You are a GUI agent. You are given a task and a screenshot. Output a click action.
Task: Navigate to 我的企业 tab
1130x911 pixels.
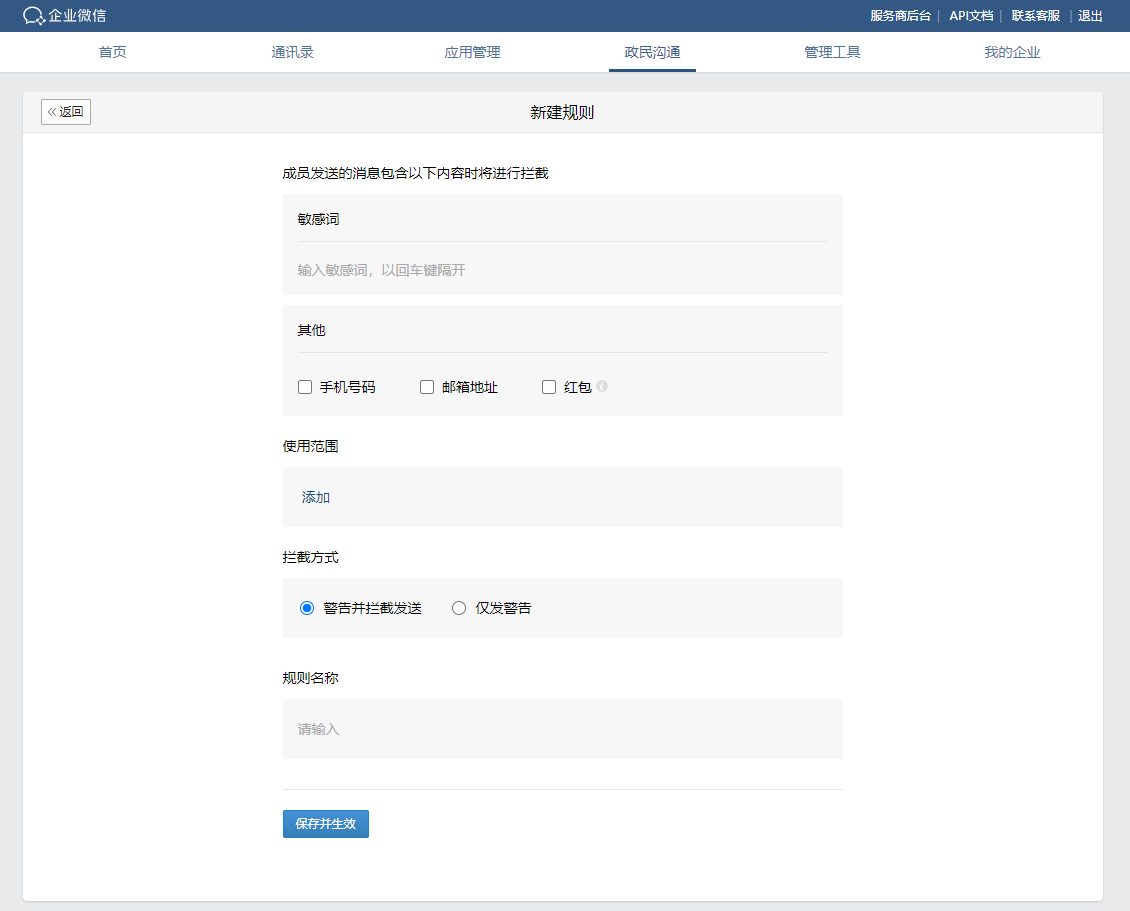[x=1013, y=52]
